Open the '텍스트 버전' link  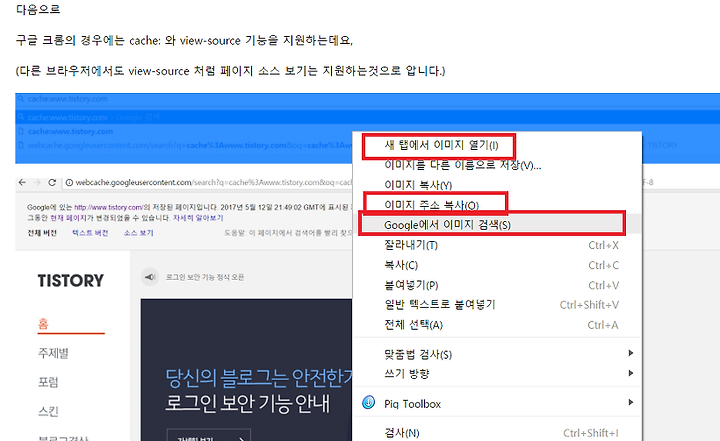pos(90,233)
